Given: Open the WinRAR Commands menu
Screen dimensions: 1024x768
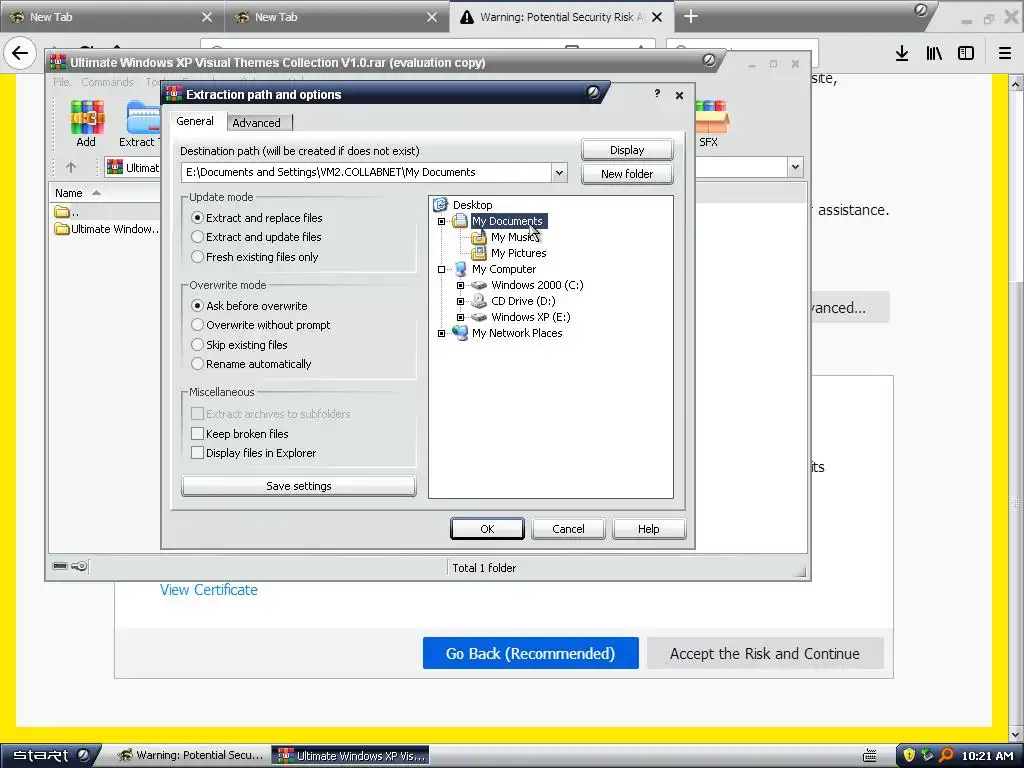Looking at the screenshot, I should tap(107, 82).
